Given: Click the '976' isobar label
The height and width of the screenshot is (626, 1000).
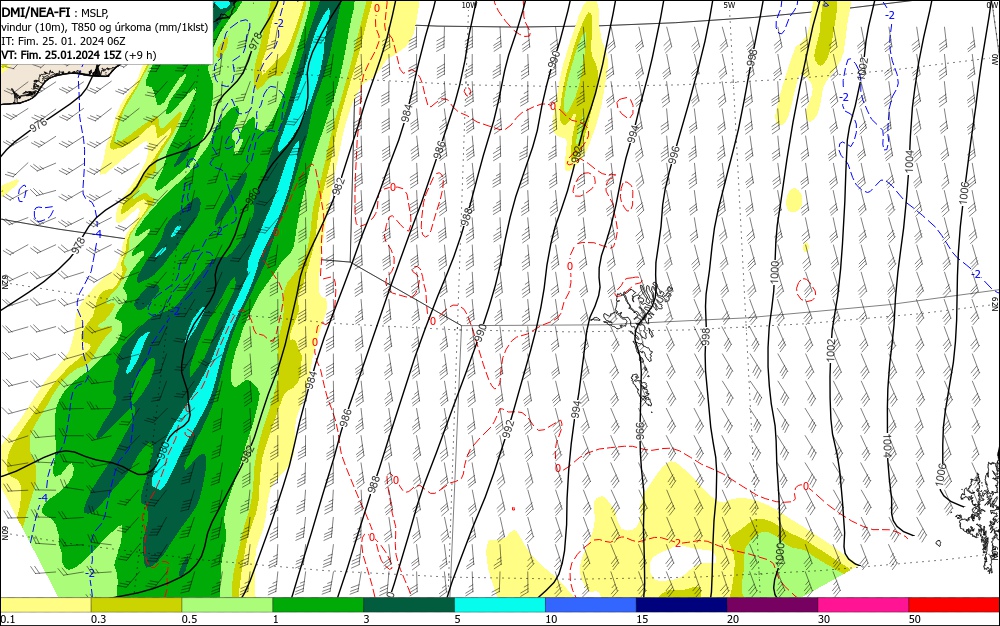Looking at the screenshot, I should 39,123.
